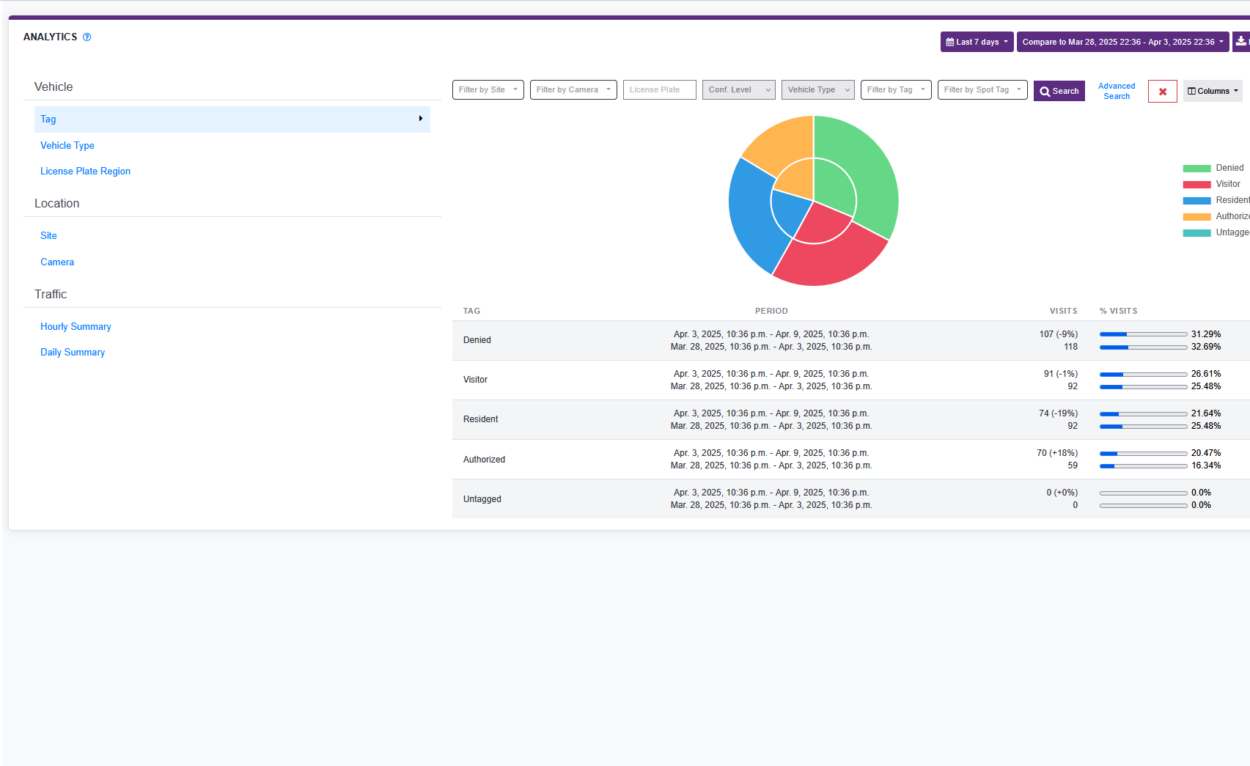Open the Camera link under Location
This screenshot has width=1250, height=766.
pos(57,262)
